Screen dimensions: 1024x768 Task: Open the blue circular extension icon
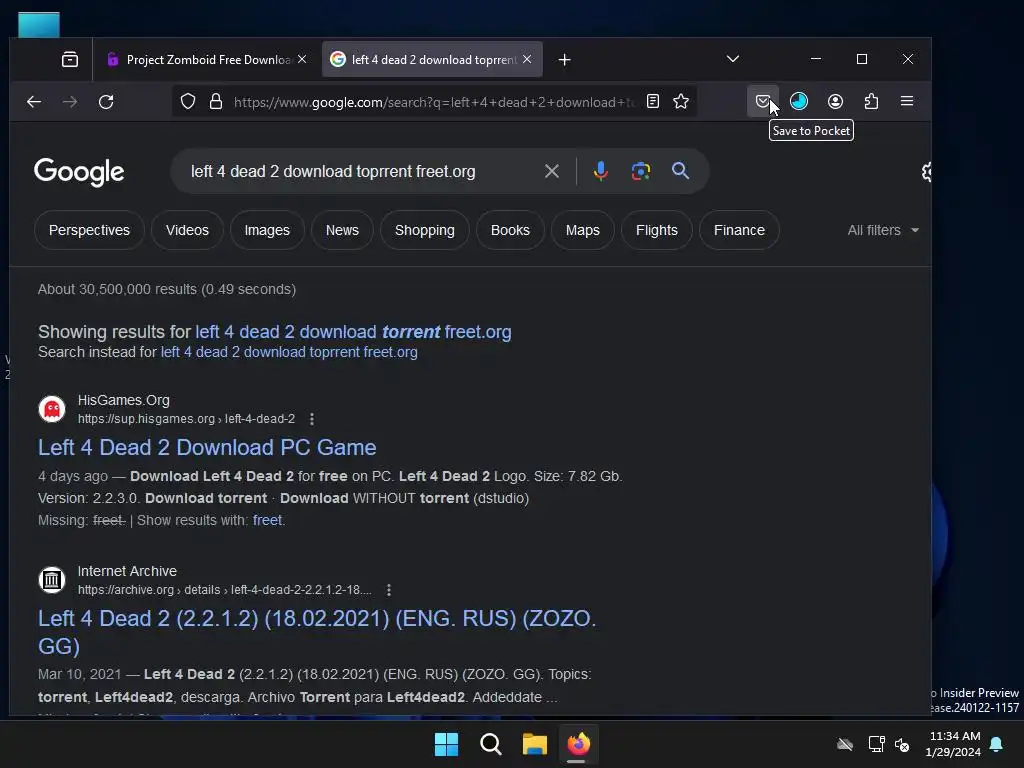coord(799,101)
